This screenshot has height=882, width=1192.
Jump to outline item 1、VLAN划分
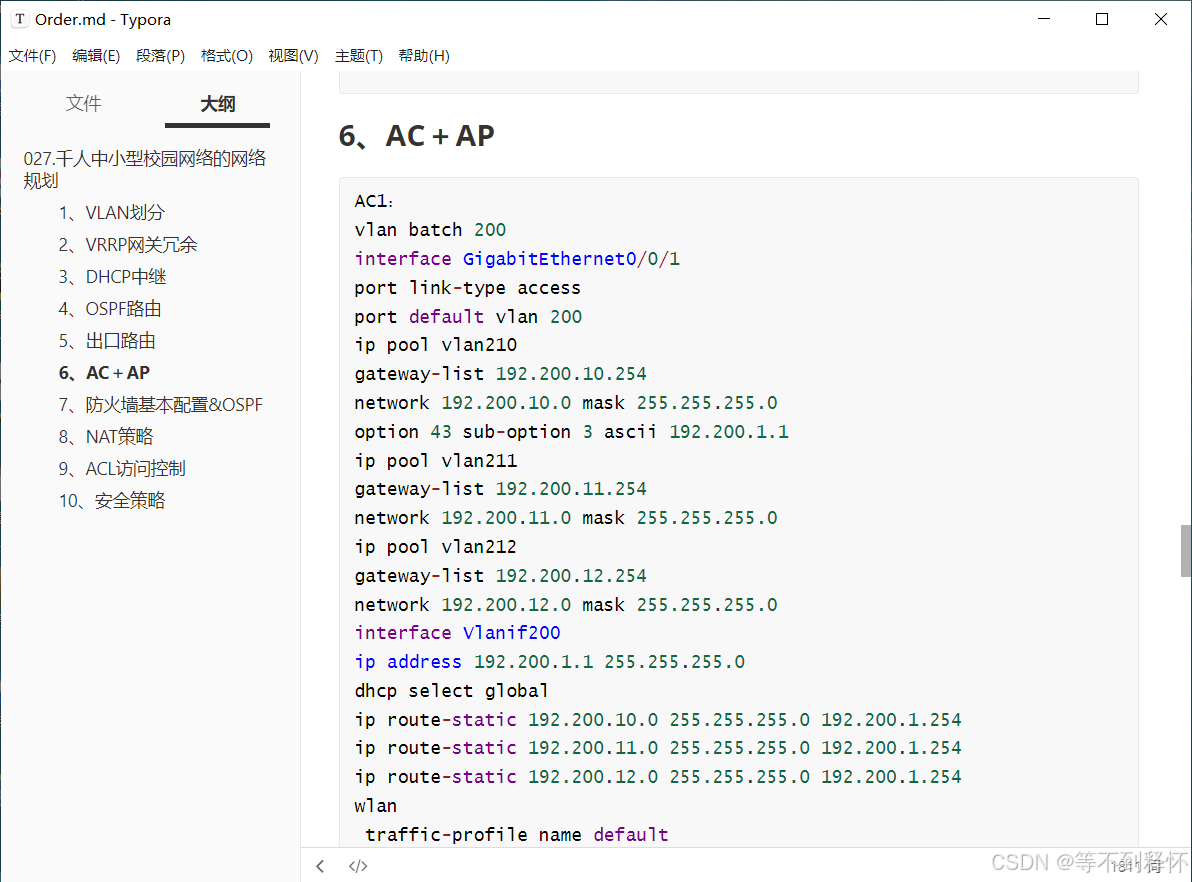coord(111,213)
